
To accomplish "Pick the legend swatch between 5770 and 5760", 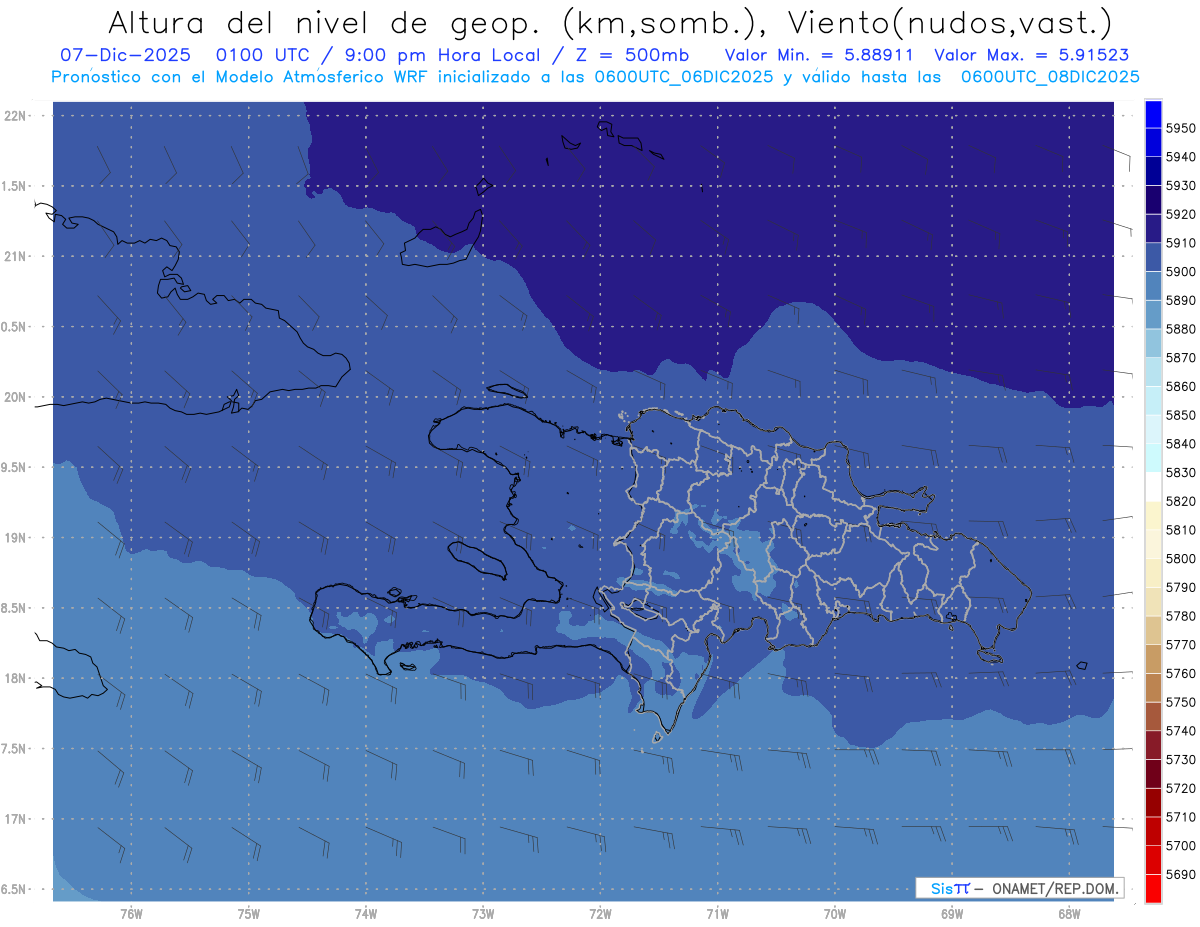I will 1153,659.
